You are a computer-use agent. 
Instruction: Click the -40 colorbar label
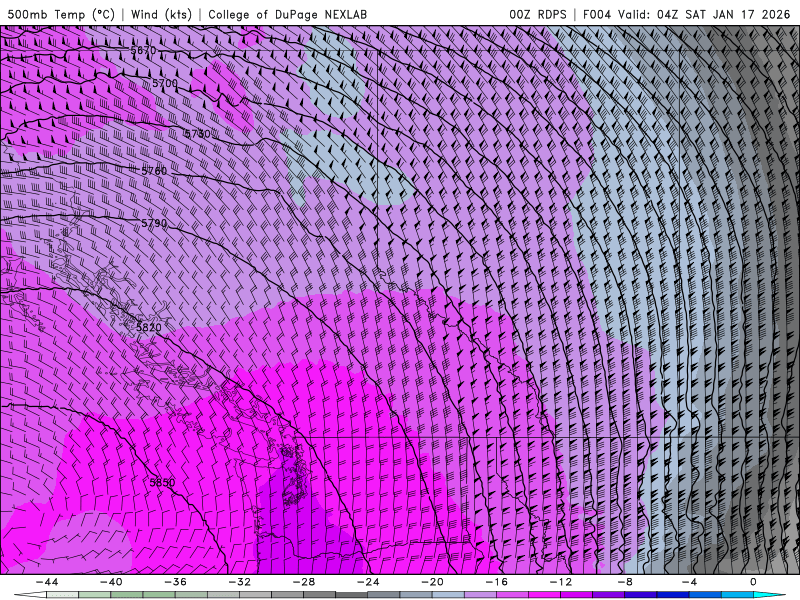(111, 582)
